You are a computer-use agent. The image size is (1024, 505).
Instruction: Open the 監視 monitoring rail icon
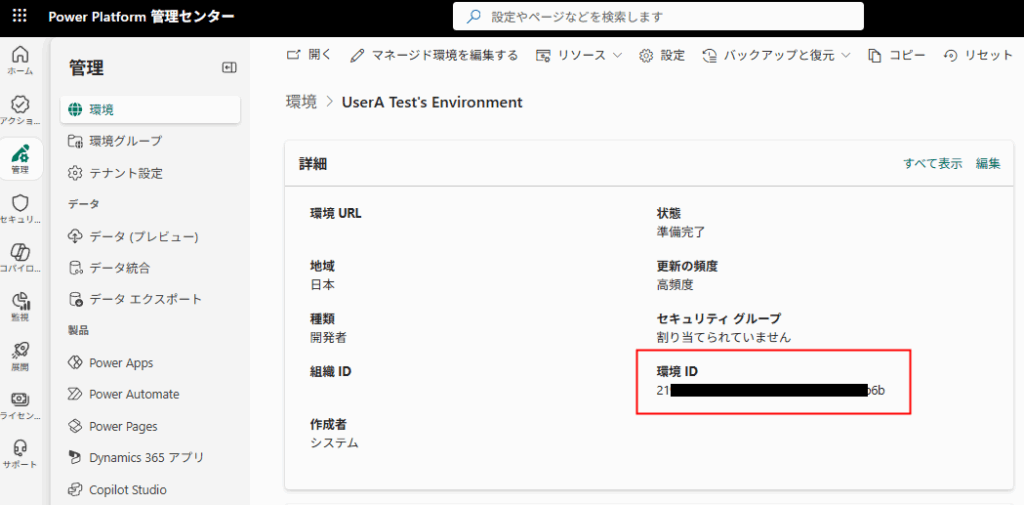pyautogui.click(x=20, y=308)
